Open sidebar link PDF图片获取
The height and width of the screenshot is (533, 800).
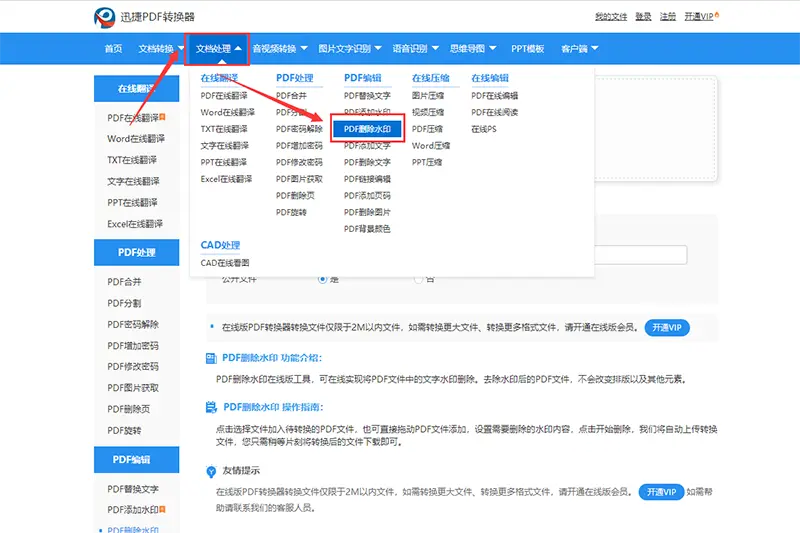click(x=133, y=388)
